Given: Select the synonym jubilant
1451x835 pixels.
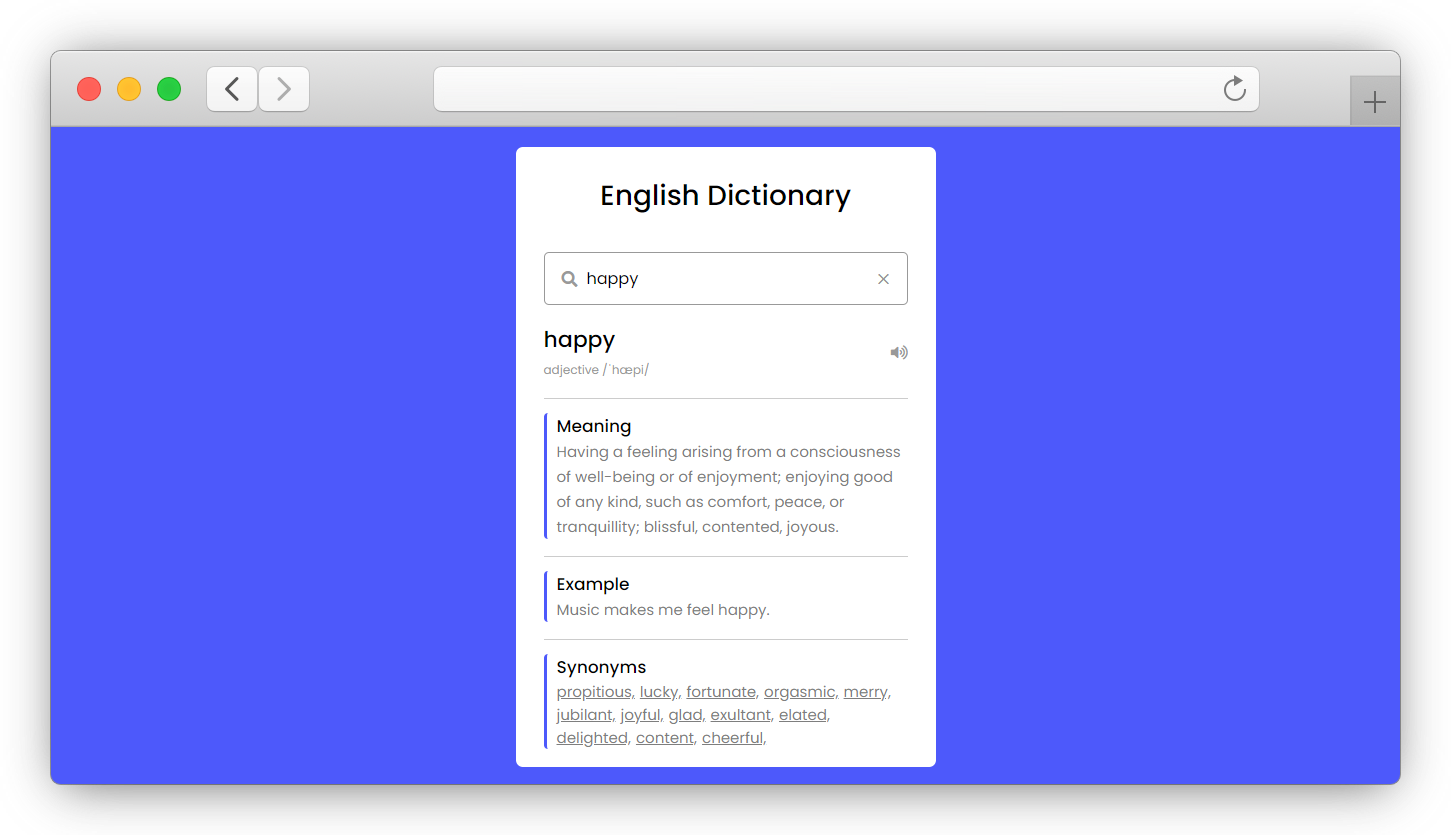Looking at the screenshot, I should point(584,714).
